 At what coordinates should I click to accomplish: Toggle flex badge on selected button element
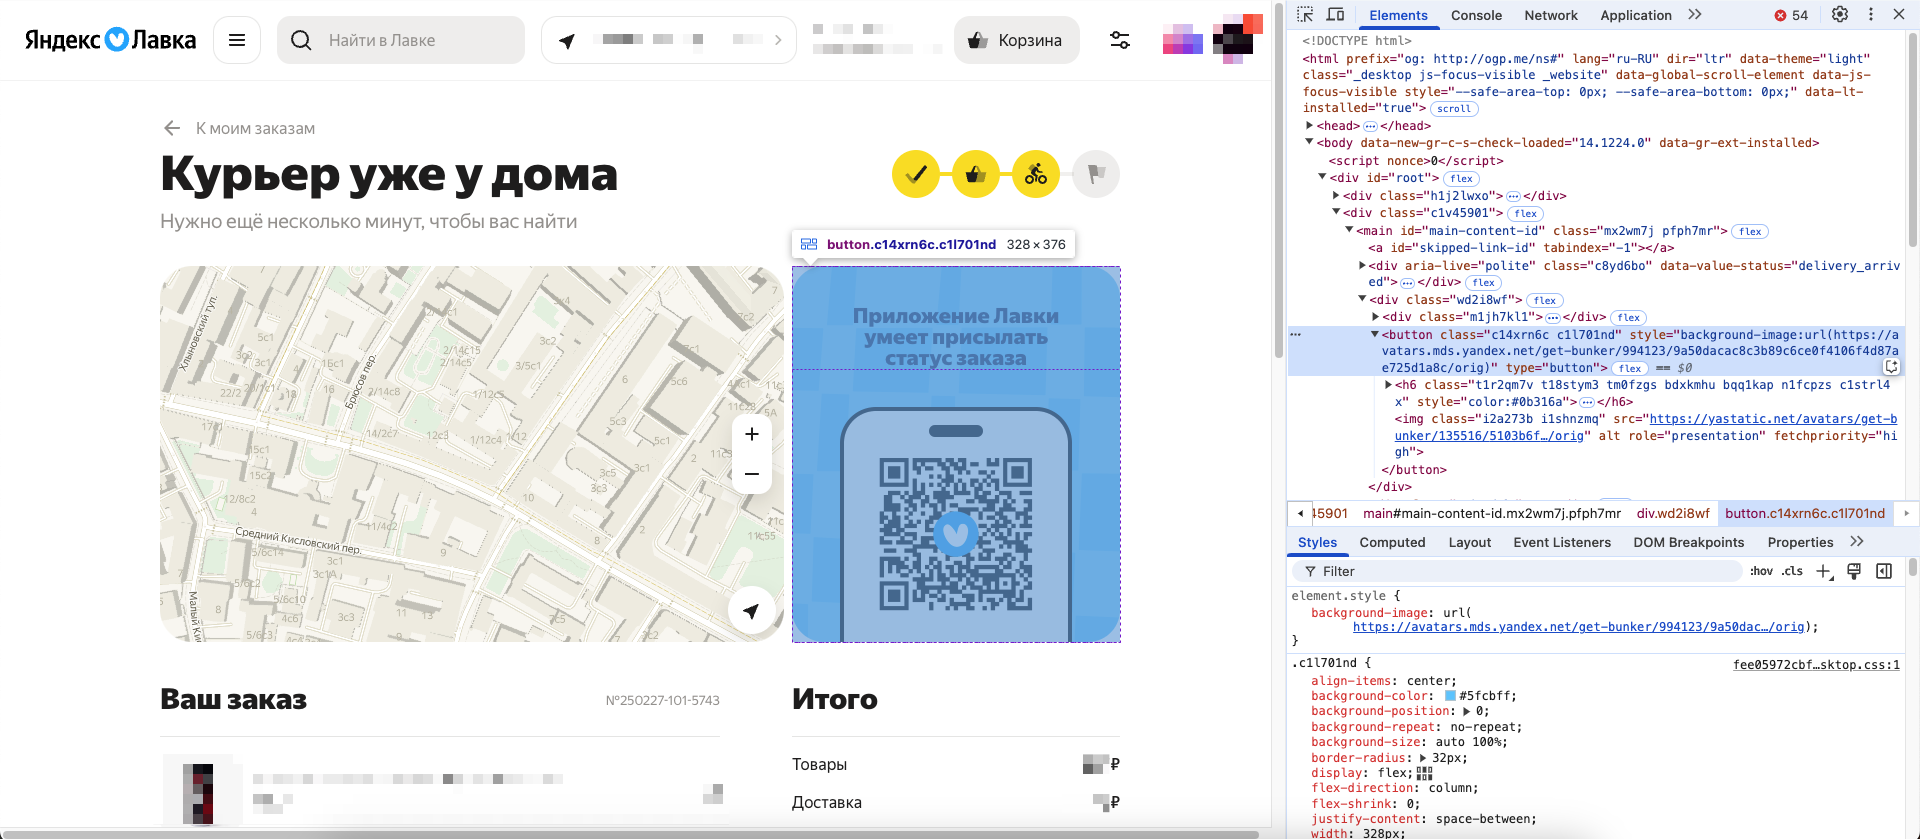(x=1630, y=368)
